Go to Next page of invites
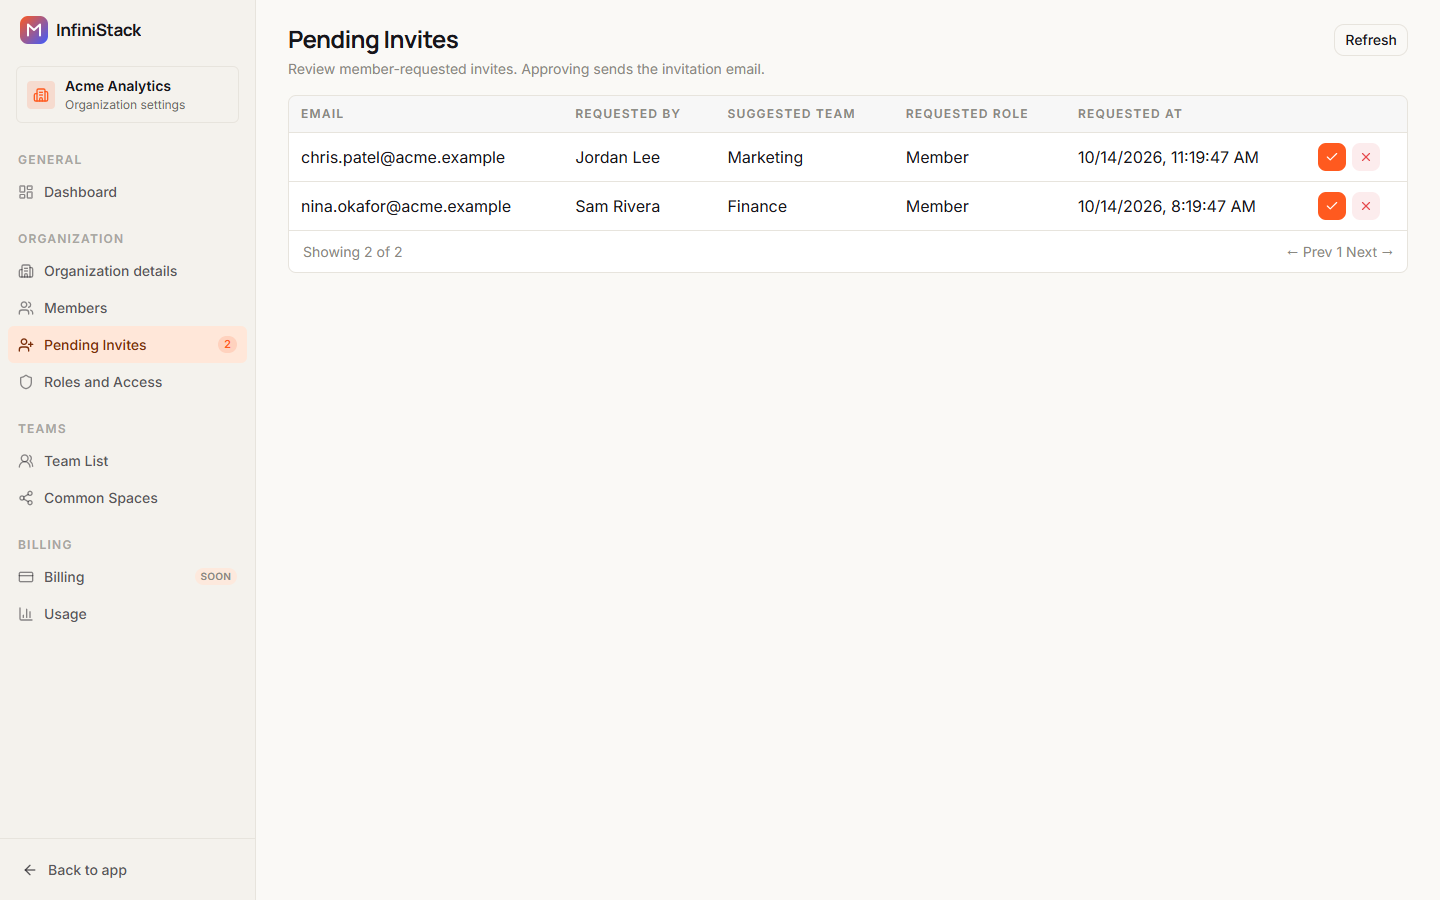The height and width of the screenshot is (900, 1440). pos(1370,252)
